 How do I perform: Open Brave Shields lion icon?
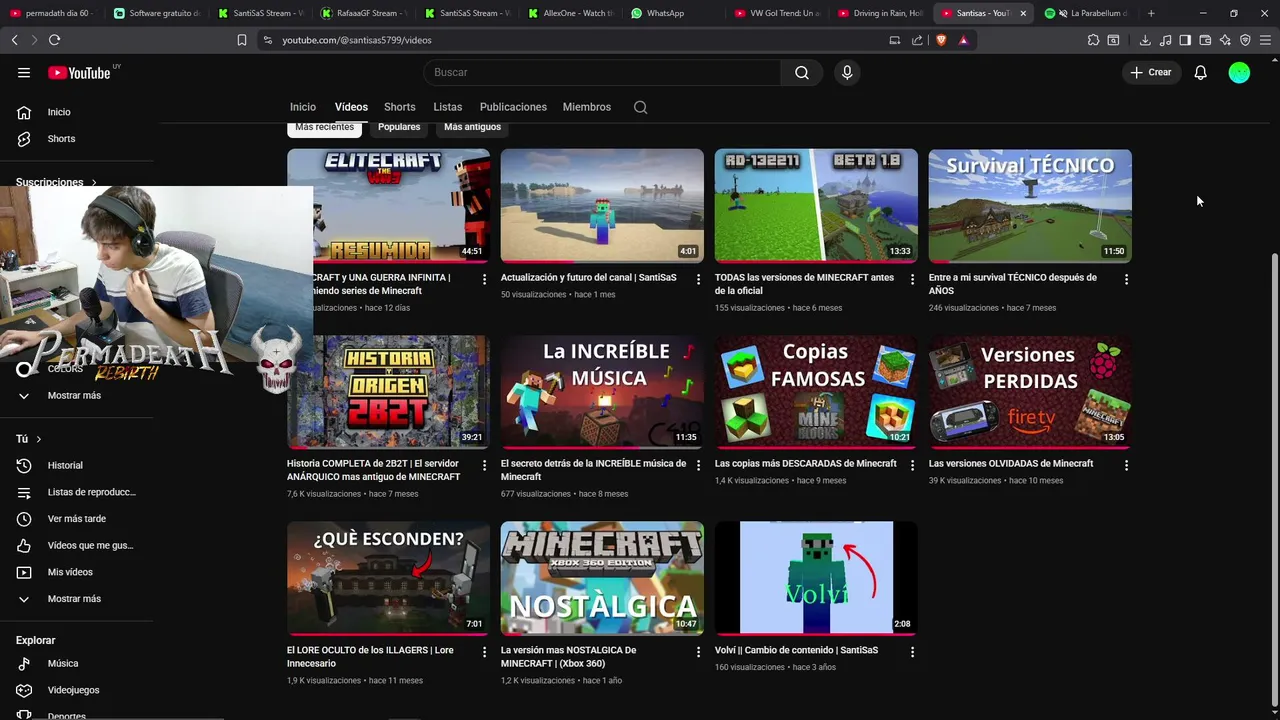coord(941,40)
